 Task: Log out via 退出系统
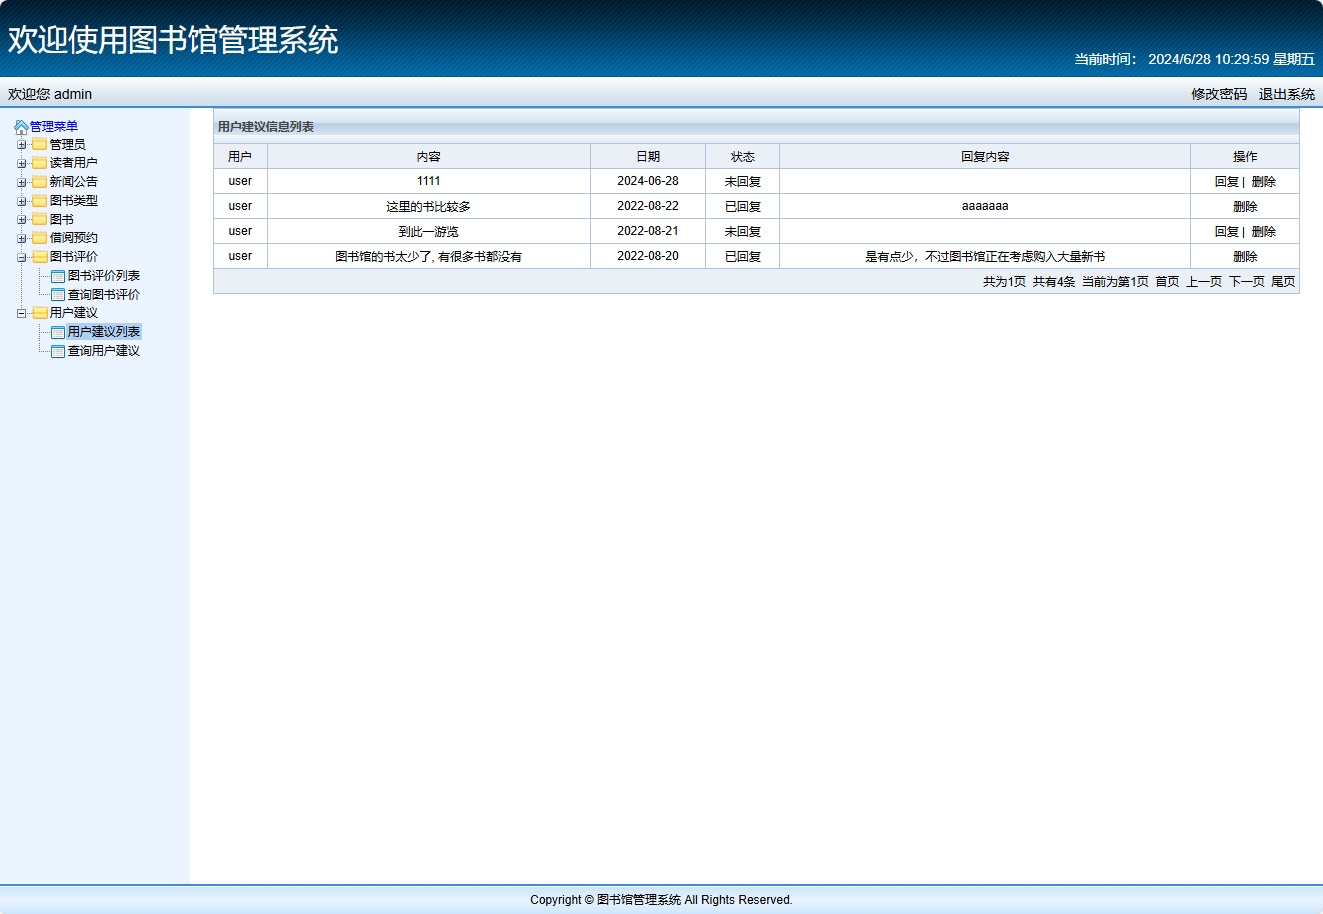(x=1287, y=94)
